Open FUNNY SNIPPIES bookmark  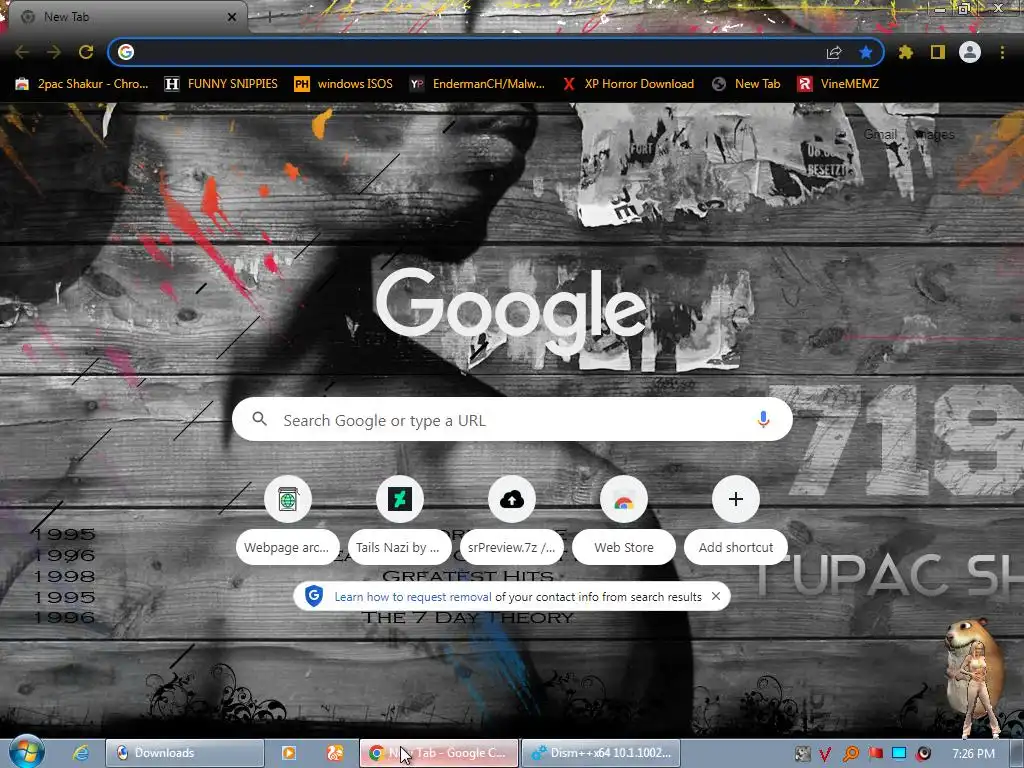221,84
